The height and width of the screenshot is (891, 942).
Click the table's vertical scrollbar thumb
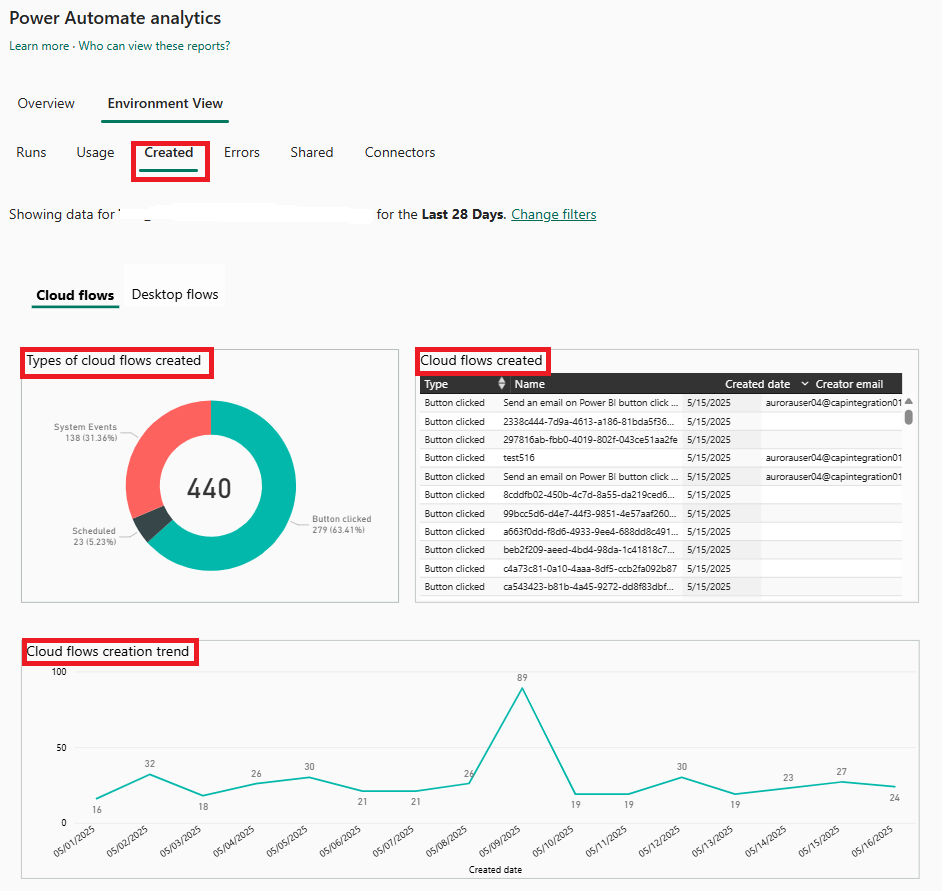(x=909, y=417)
